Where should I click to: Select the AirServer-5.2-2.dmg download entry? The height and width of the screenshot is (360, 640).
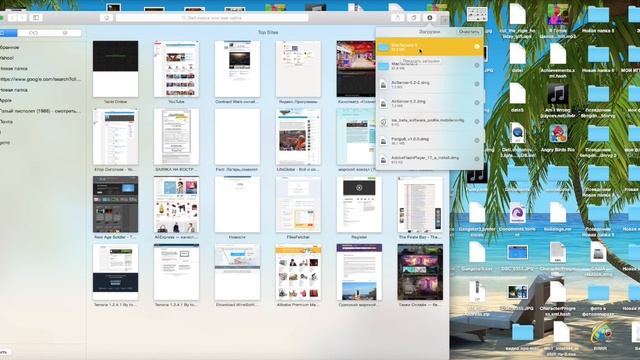coord(429,84)
